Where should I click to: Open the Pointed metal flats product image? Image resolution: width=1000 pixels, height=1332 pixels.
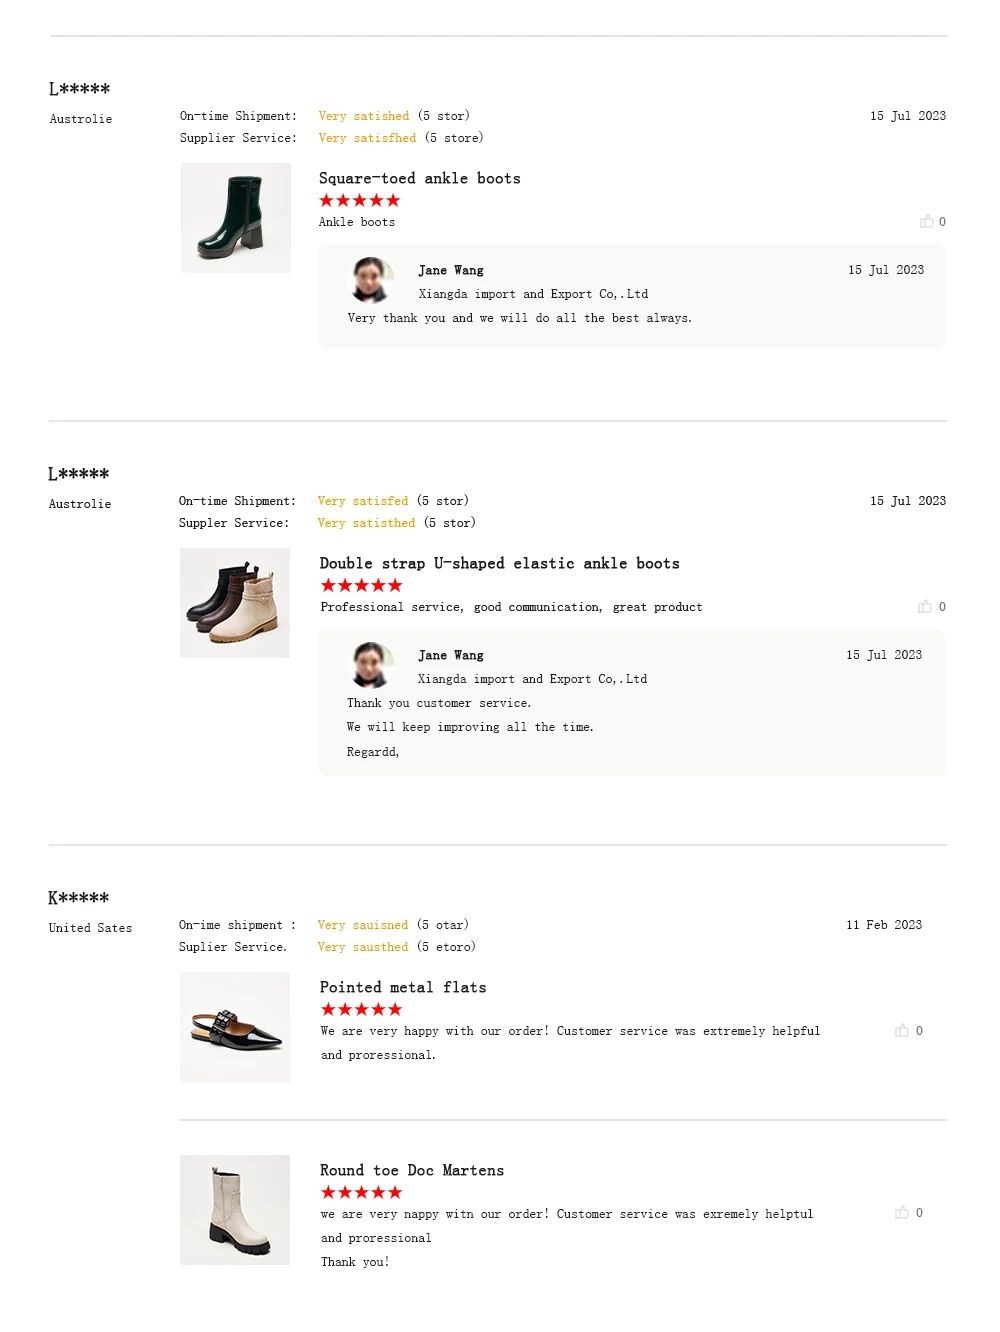pos(235,1026)
